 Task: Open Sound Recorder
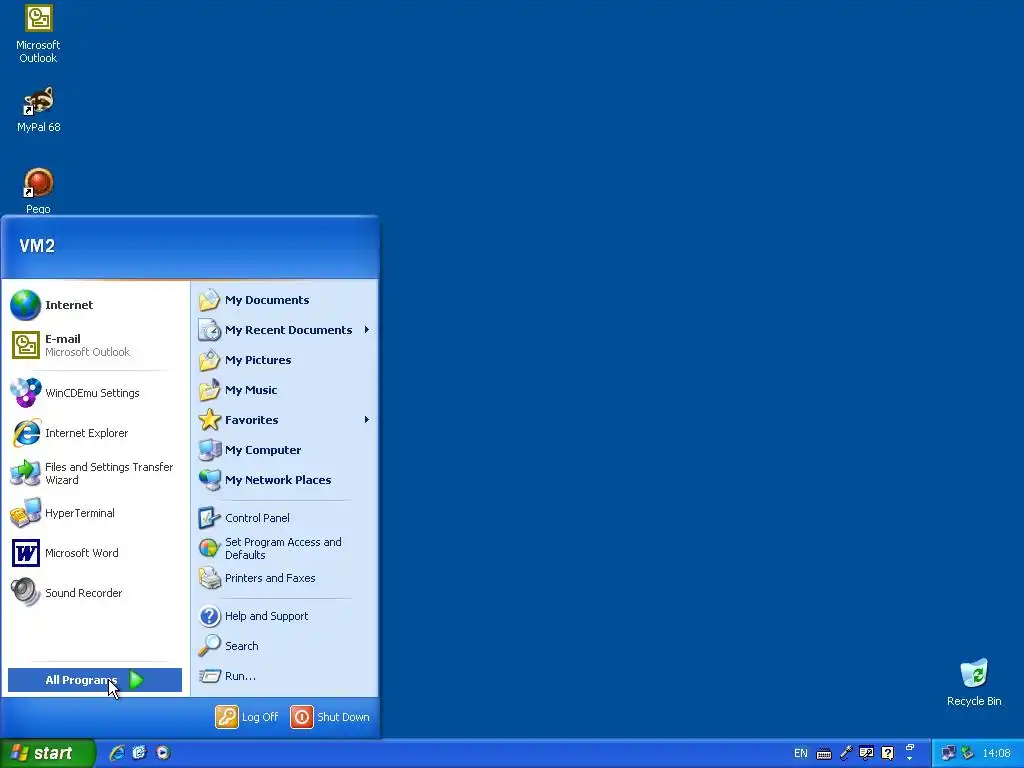pos(95,593)
